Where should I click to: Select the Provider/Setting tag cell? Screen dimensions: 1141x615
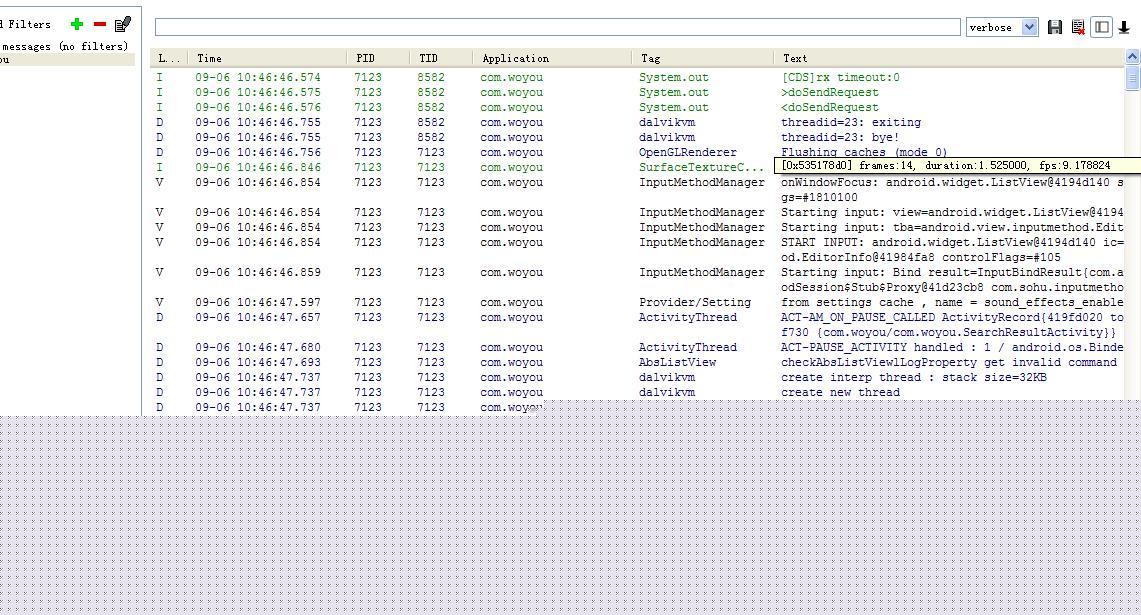click(695, 302)
